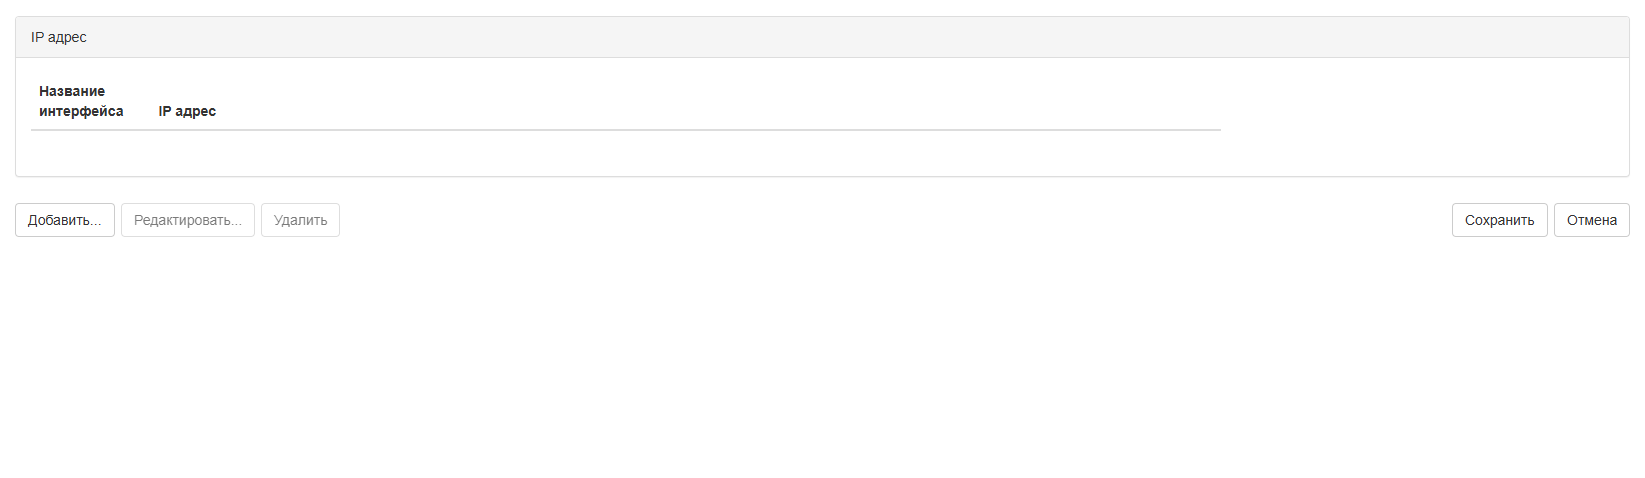Sort the table by interface name

(81, 101)
